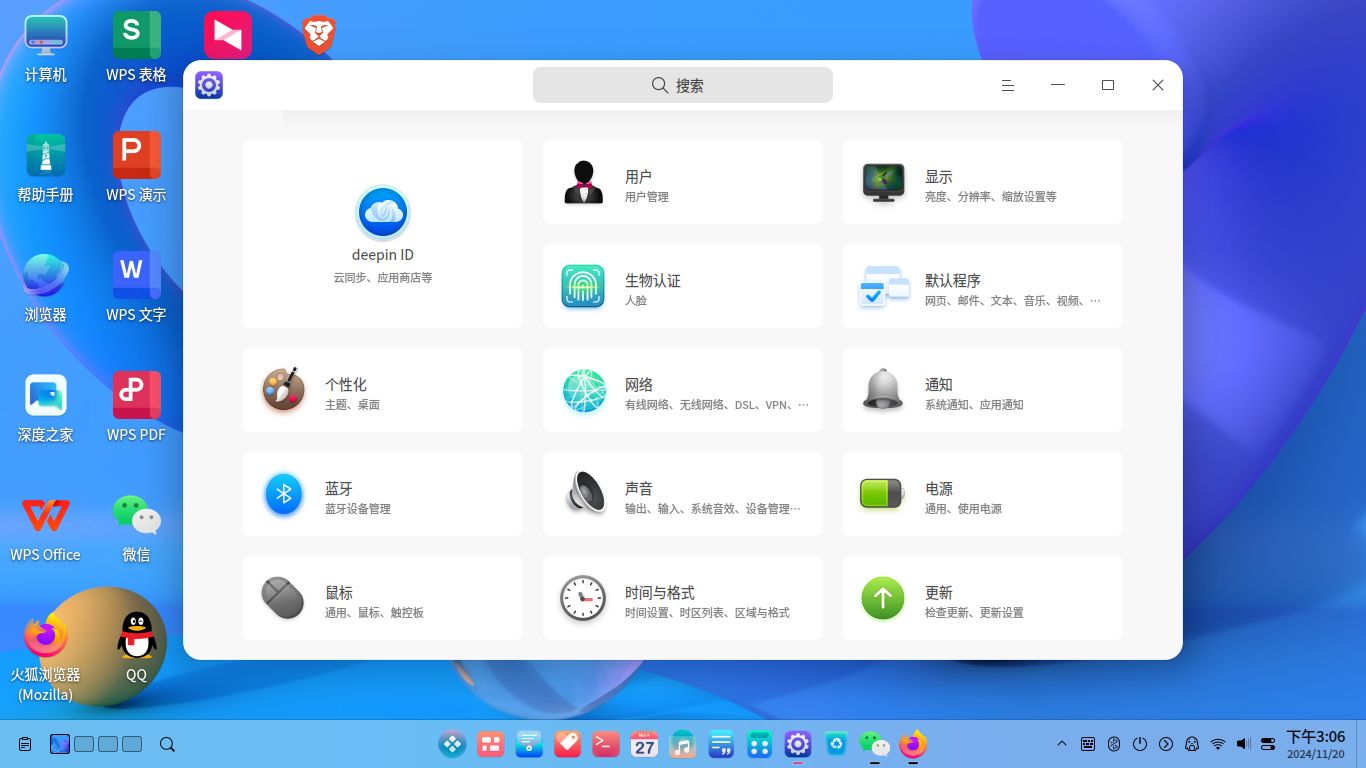Screen dimensions: 1366x768
Task: Select the 微信 desktop icon
Action: click(x=136, y=528)
